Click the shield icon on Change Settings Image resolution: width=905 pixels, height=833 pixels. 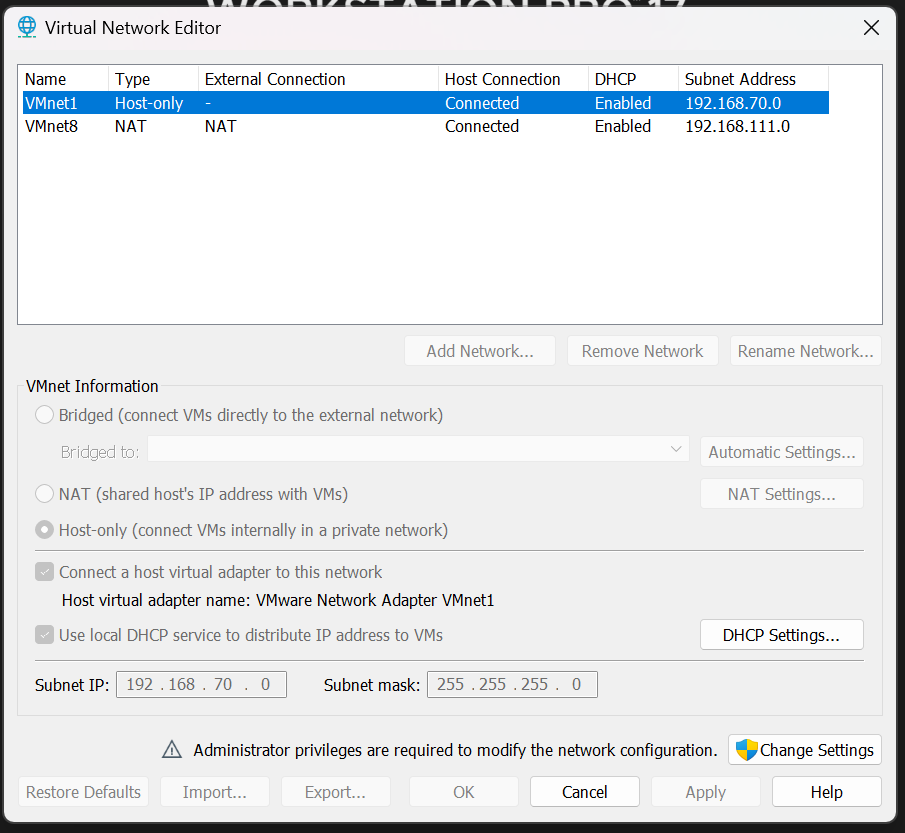746,750
